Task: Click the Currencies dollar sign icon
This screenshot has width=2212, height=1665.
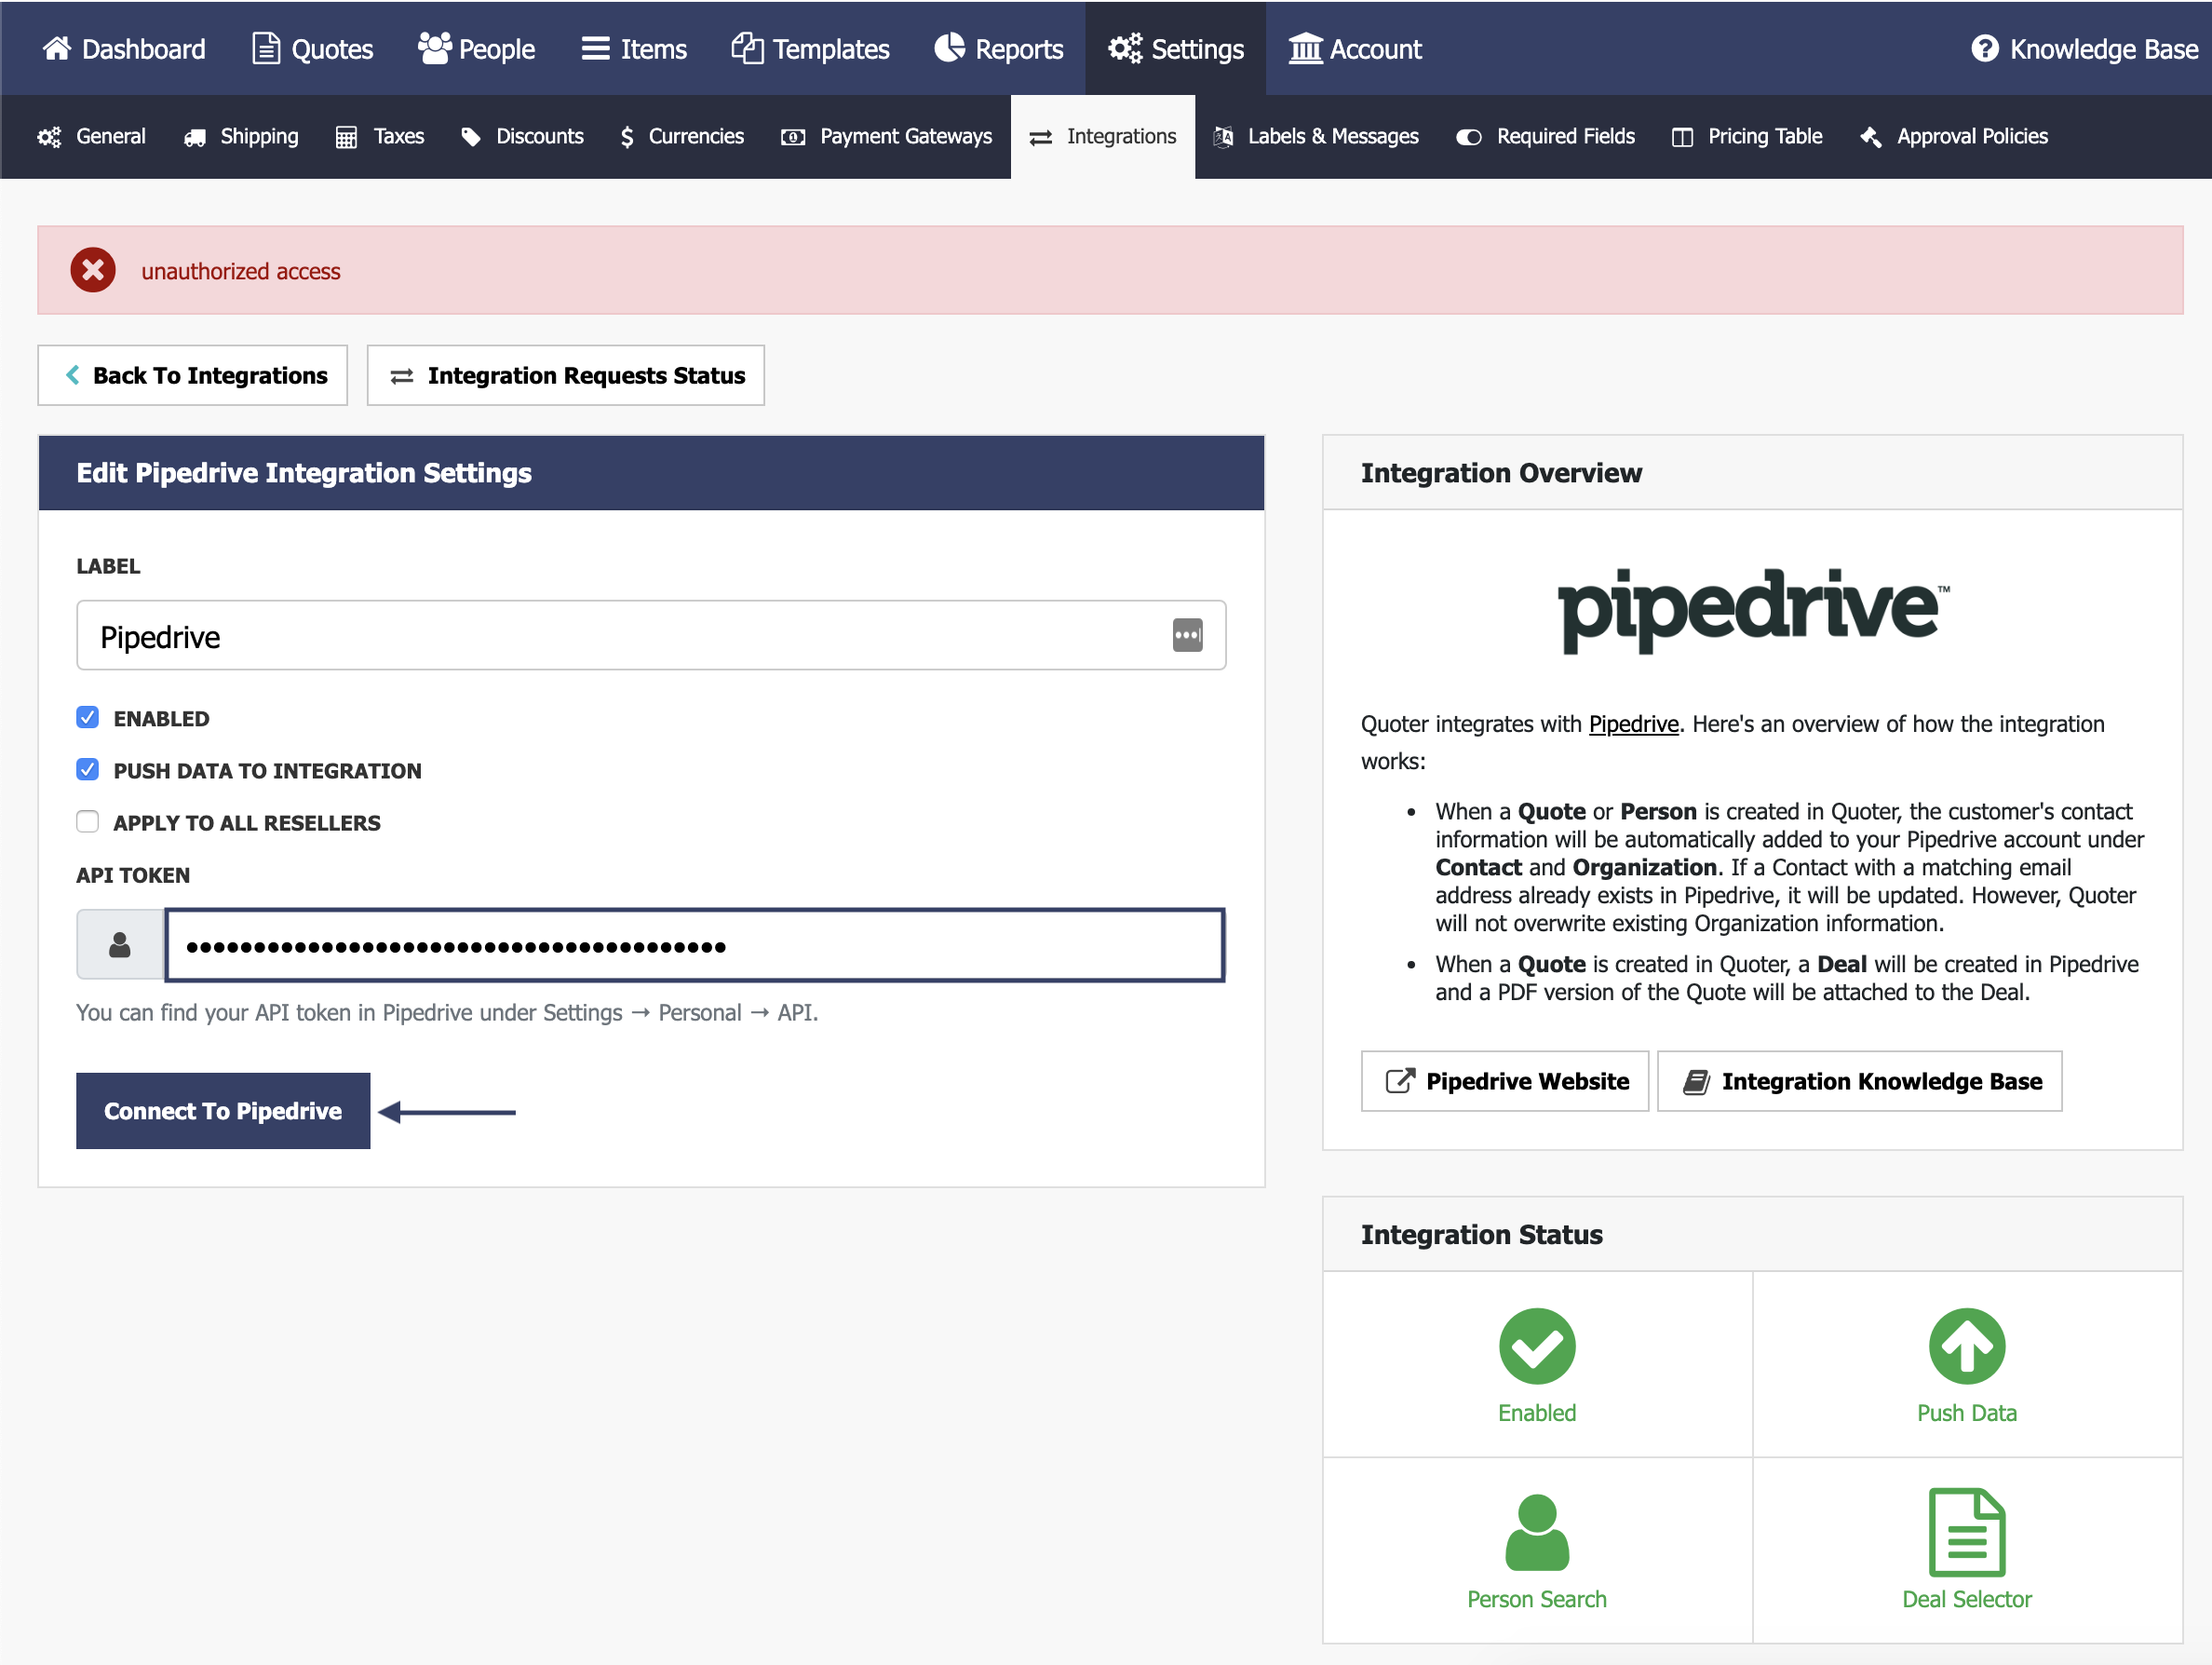Action: coord(627,137)
